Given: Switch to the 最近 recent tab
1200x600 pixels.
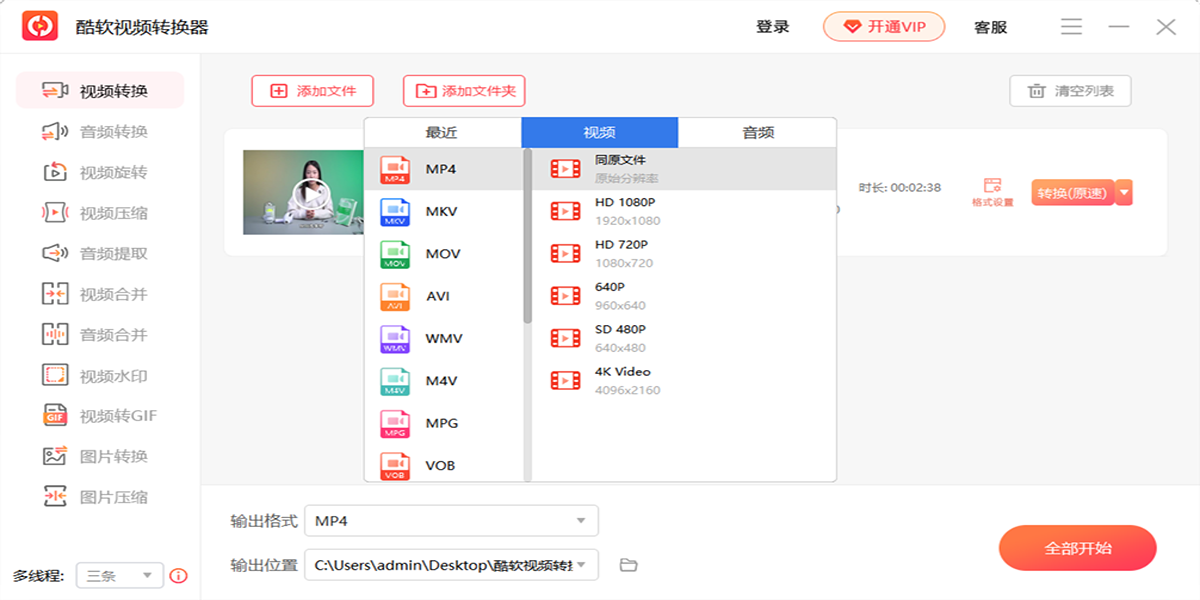Looking at the screenshot, I should click(441, 132).
